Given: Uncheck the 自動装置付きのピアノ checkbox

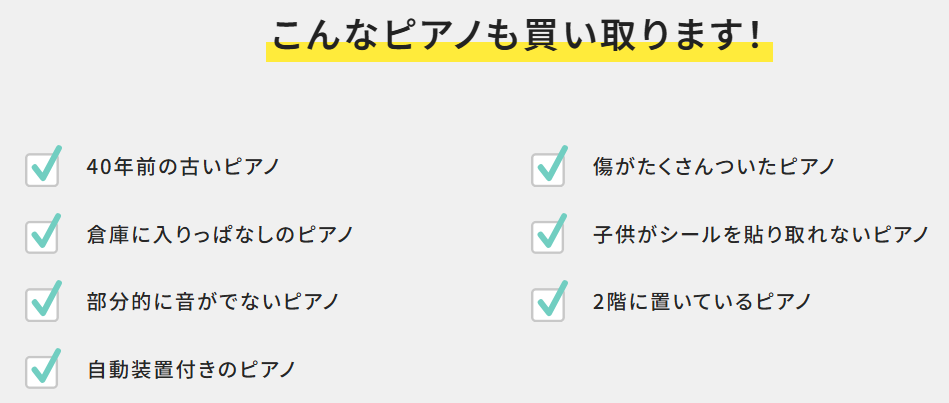Looking at the screenshot, I should tap(42, 370).
